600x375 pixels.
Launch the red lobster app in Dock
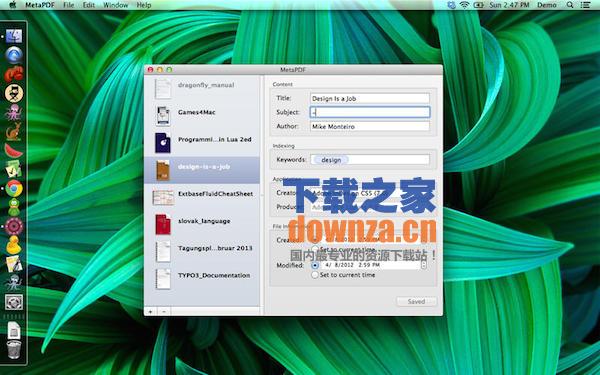pos(14,74)
